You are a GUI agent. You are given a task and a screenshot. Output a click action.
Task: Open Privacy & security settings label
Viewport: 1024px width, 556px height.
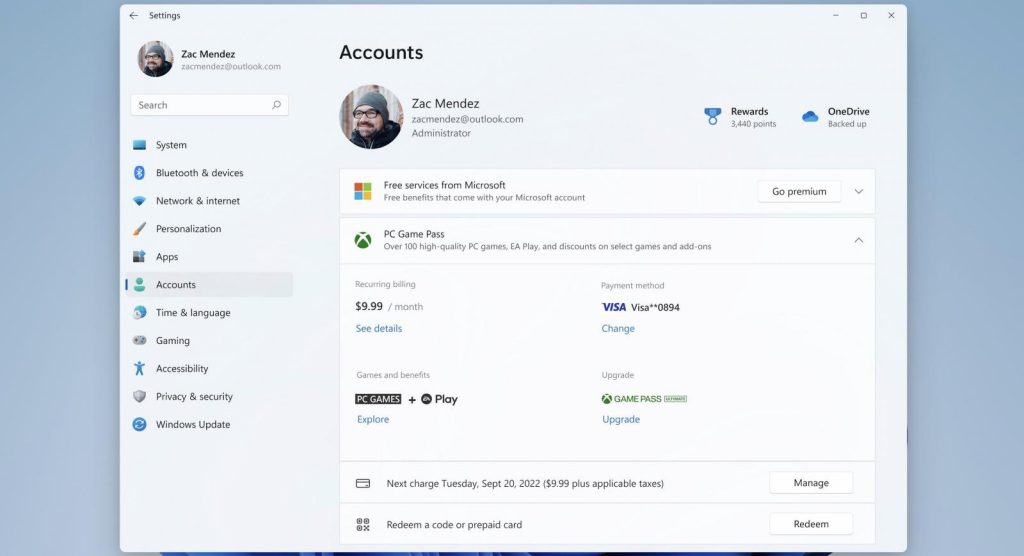[194, 397]
